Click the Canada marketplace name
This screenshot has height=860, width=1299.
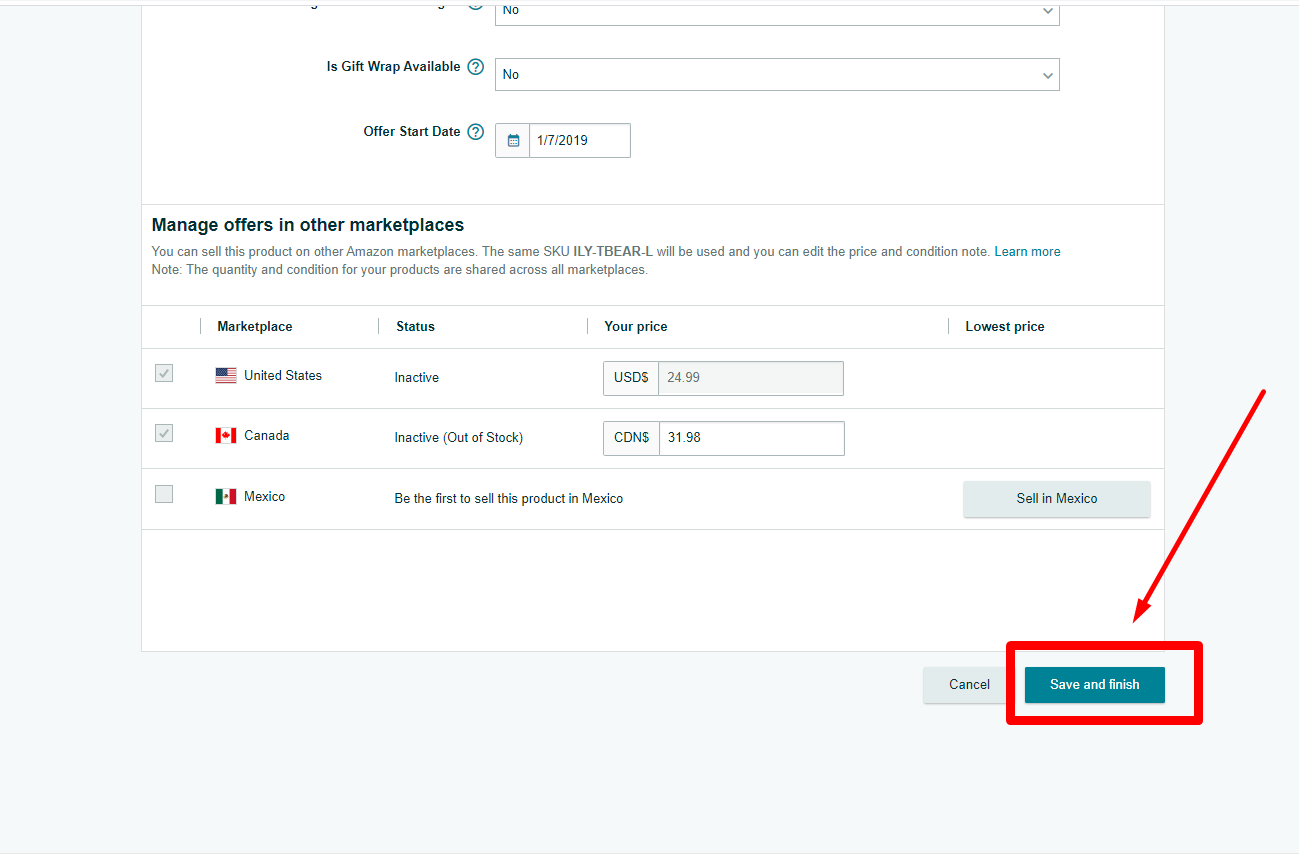[267, 436]
